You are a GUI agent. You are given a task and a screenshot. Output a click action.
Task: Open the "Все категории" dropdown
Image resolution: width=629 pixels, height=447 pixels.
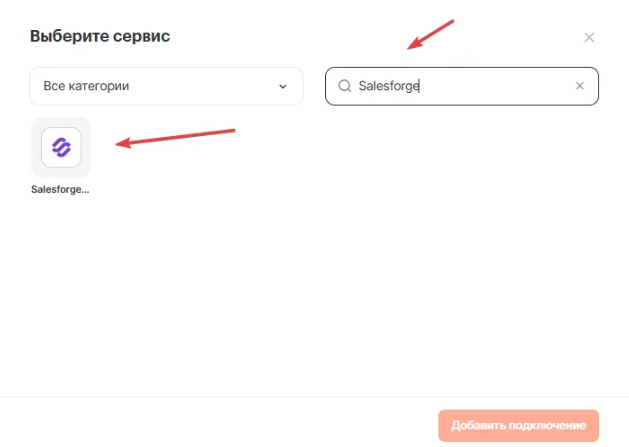coord(166,86)
